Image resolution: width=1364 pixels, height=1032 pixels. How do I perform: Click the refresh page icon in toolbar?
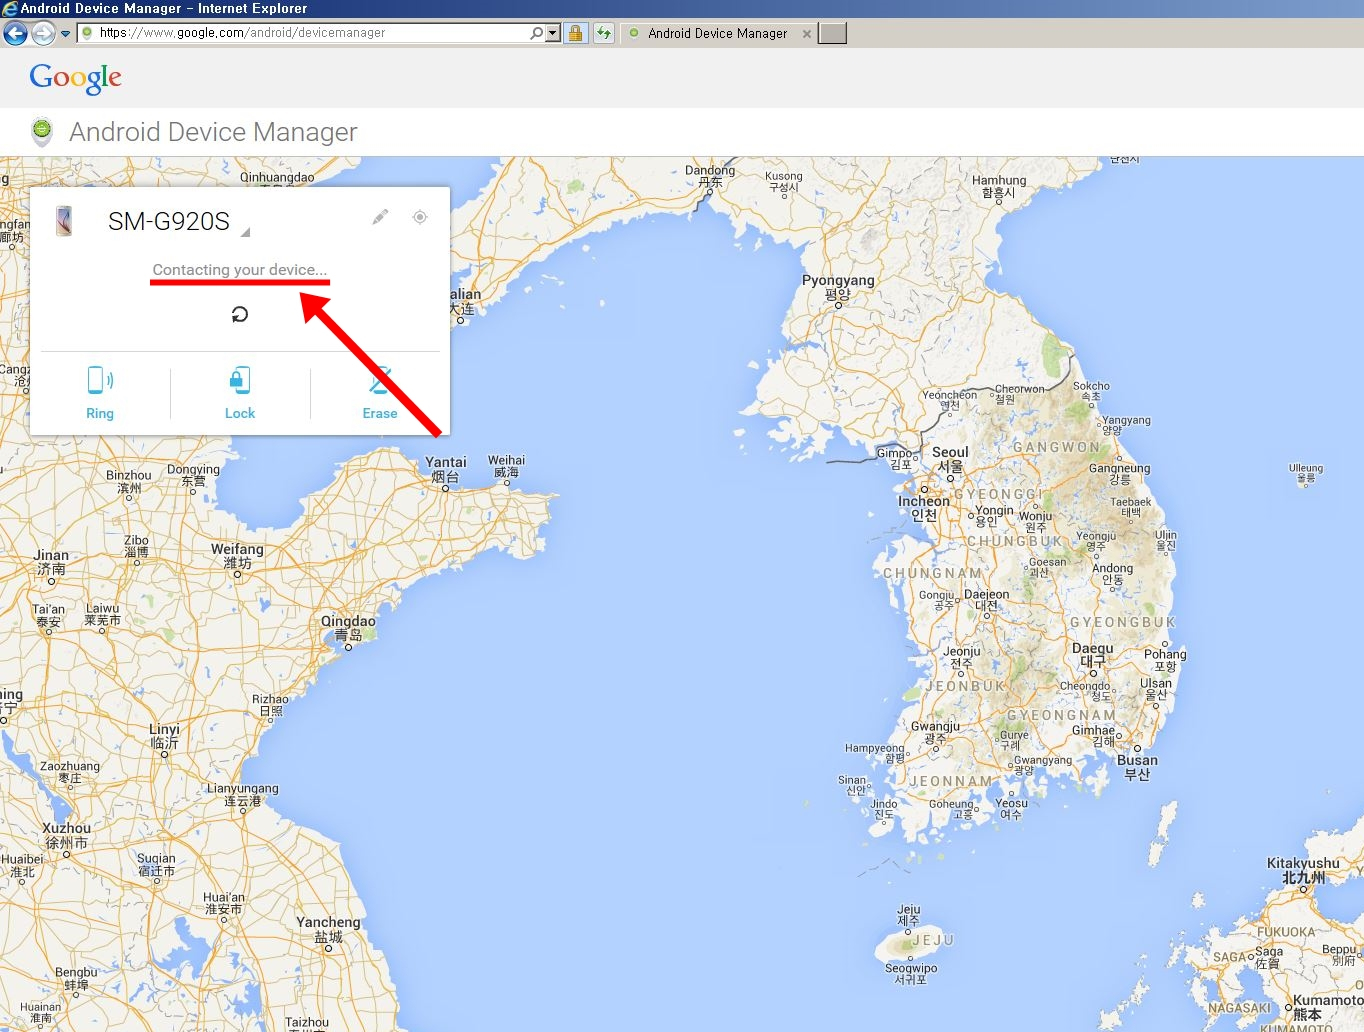(604, 33)
